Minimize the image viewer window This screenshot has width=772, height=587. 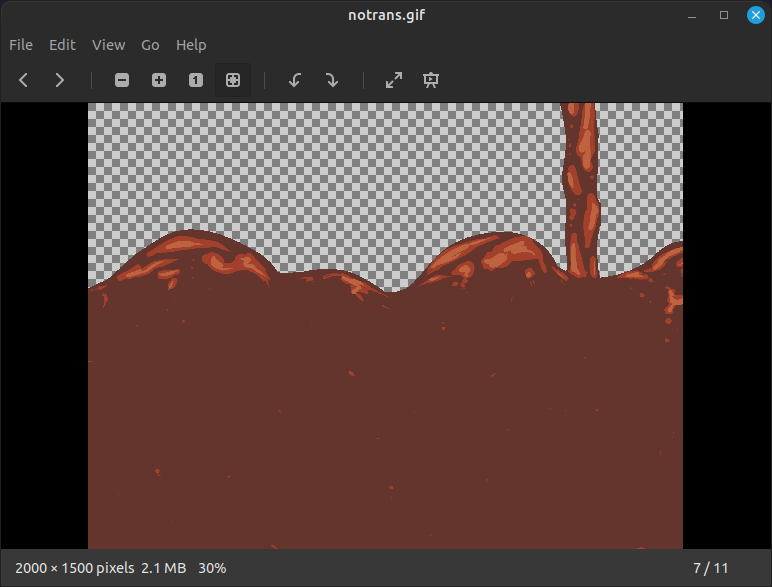point(692,15)
